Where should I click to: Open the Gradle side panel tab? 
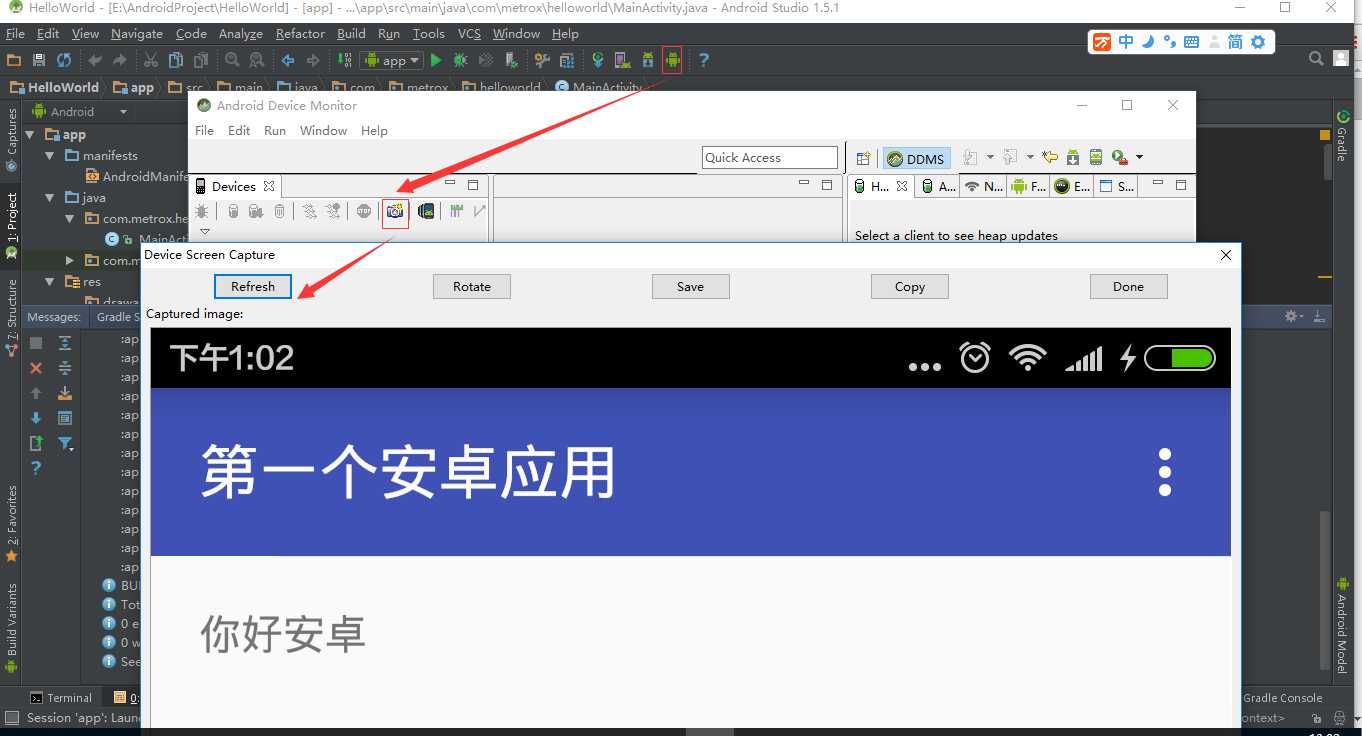pyautogui.click(x=1342, y=136)
